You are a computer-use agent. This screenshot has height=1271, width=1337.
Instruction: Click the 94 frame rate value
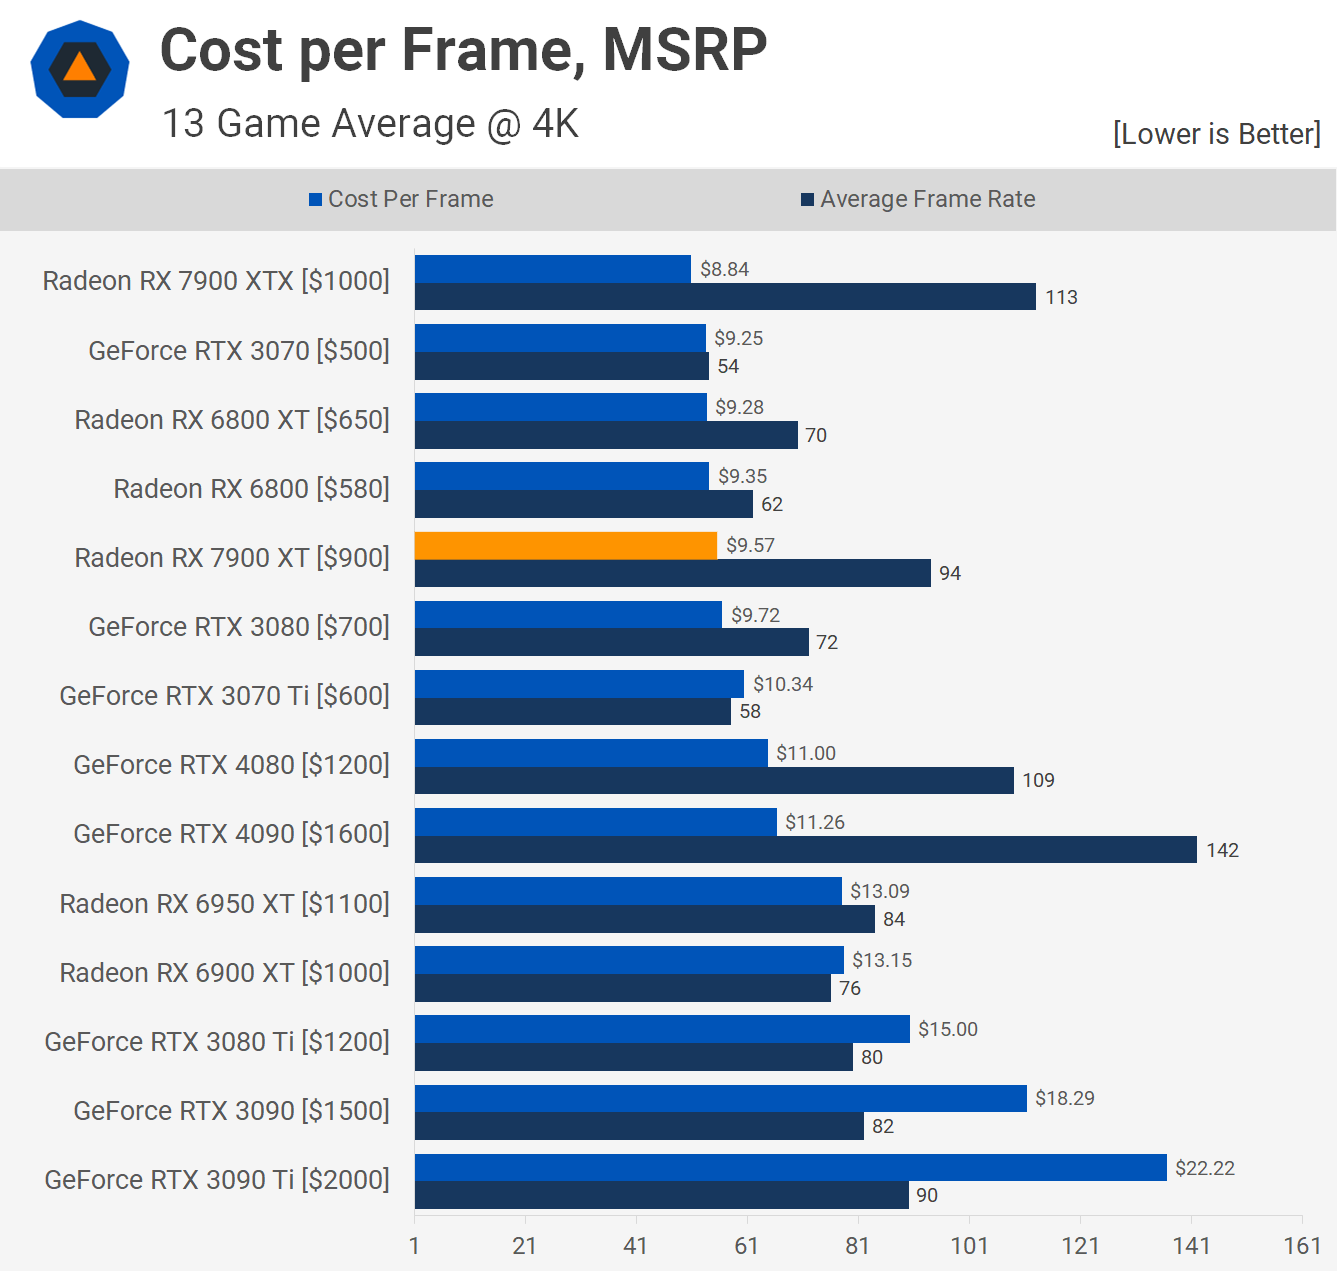point(950,573)
